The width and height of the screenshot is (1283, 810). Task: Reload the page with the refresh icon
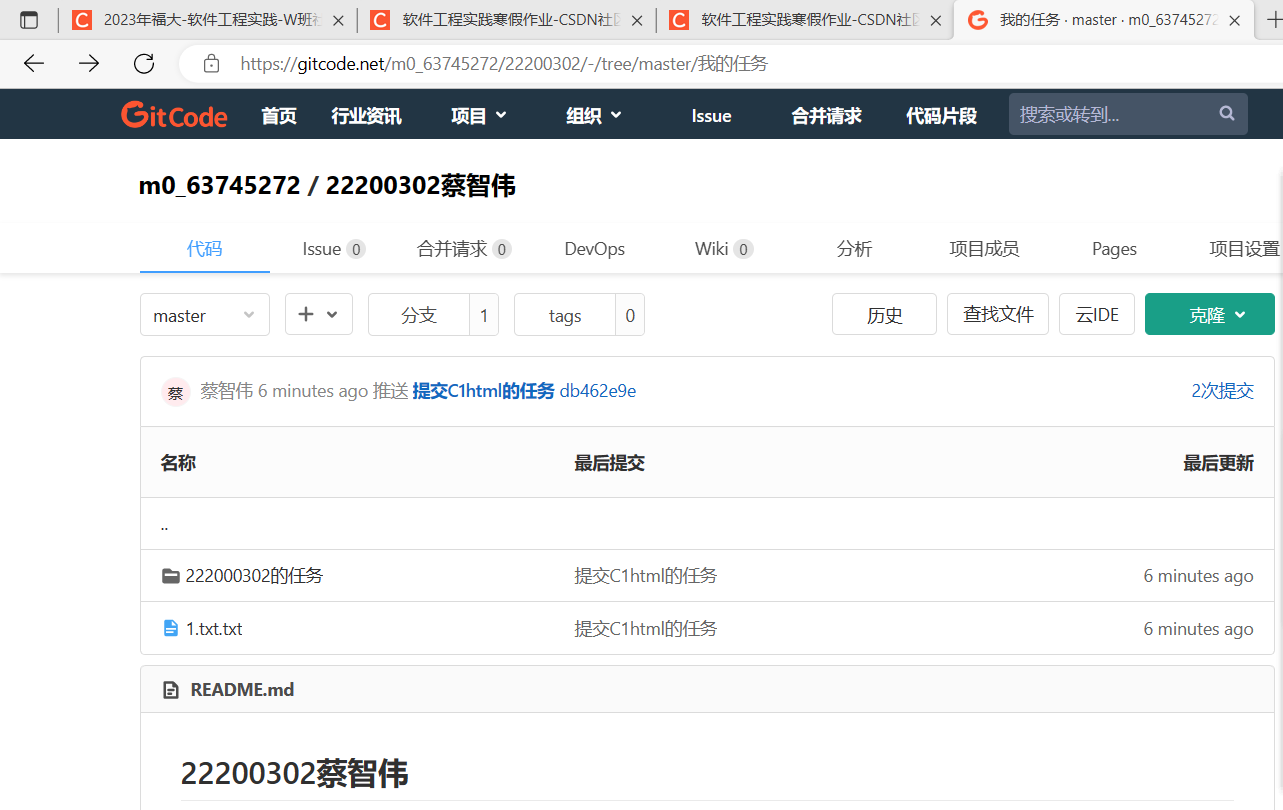(144, 64)
